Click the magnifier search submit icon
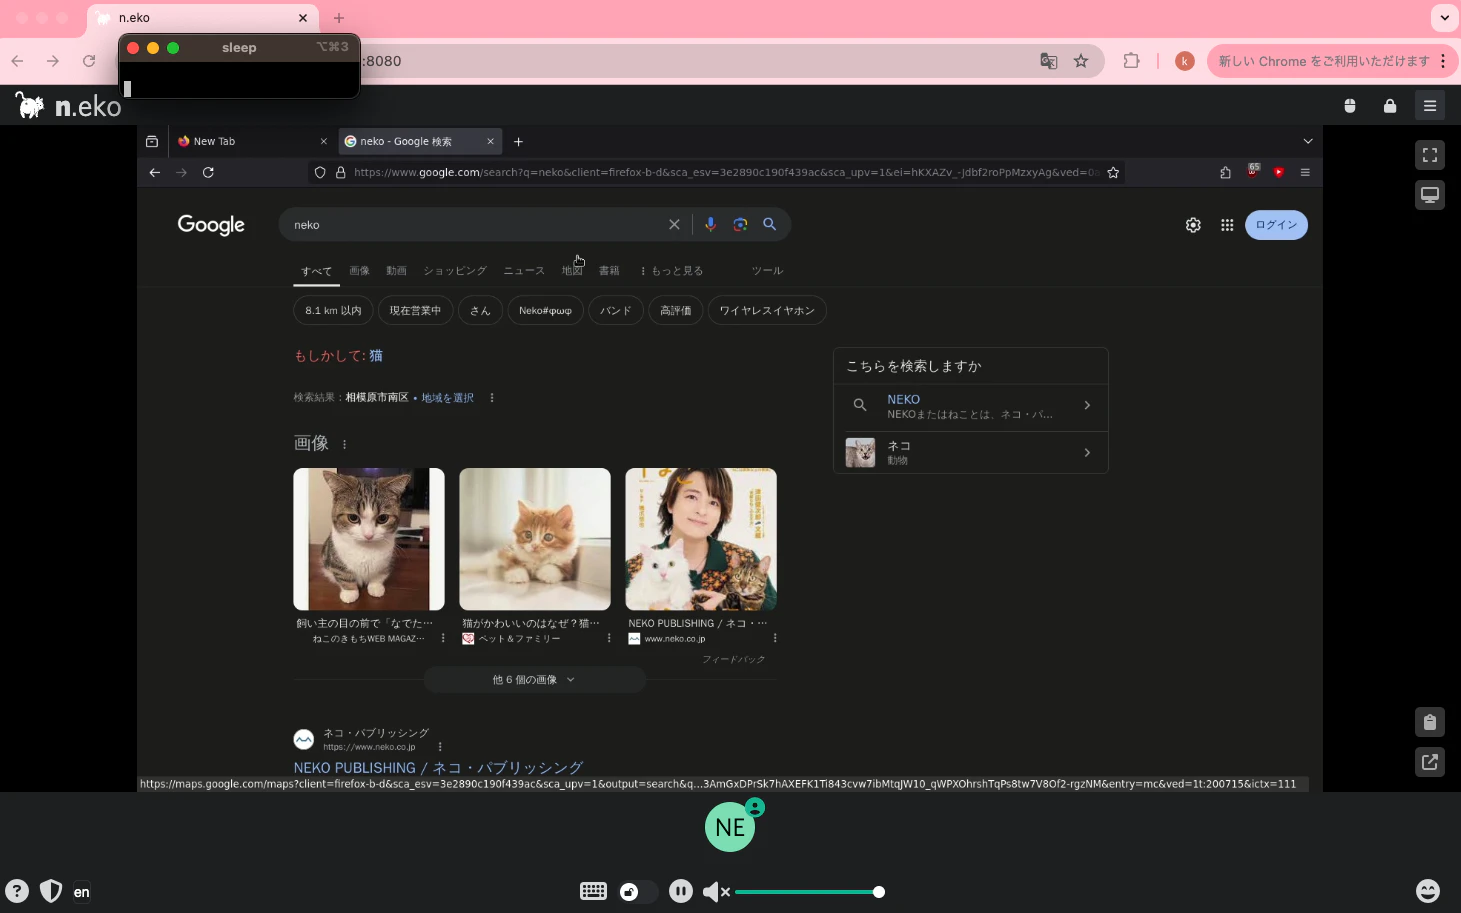Image resolution: width=1461 pixels, height=913 pixels. [x=770, y=224]
